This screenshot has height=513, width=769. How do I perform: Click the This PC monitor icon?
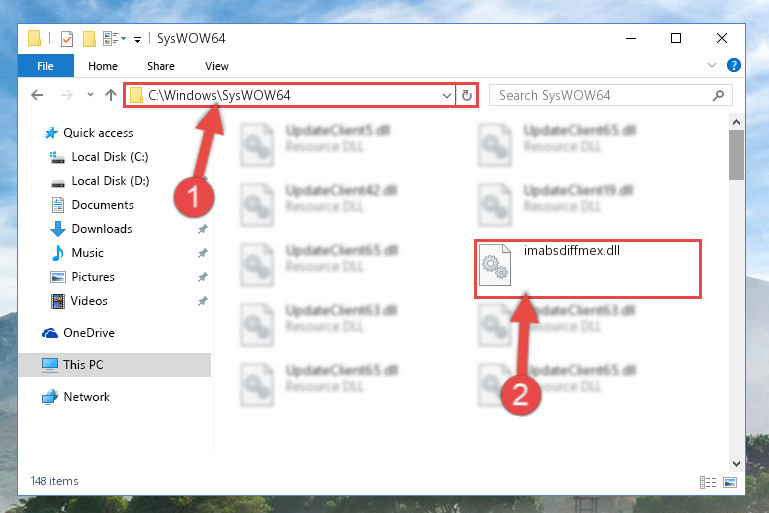point(50,365)
